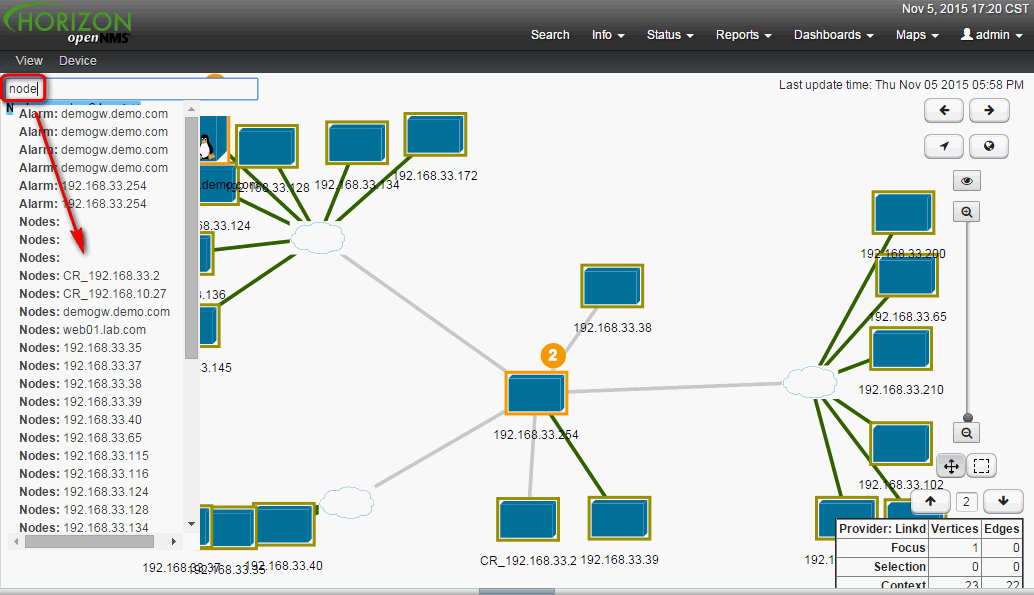This screenshot has height=595, width=1034.
Task: Open the Status dropdown menu
Action: 670,35
